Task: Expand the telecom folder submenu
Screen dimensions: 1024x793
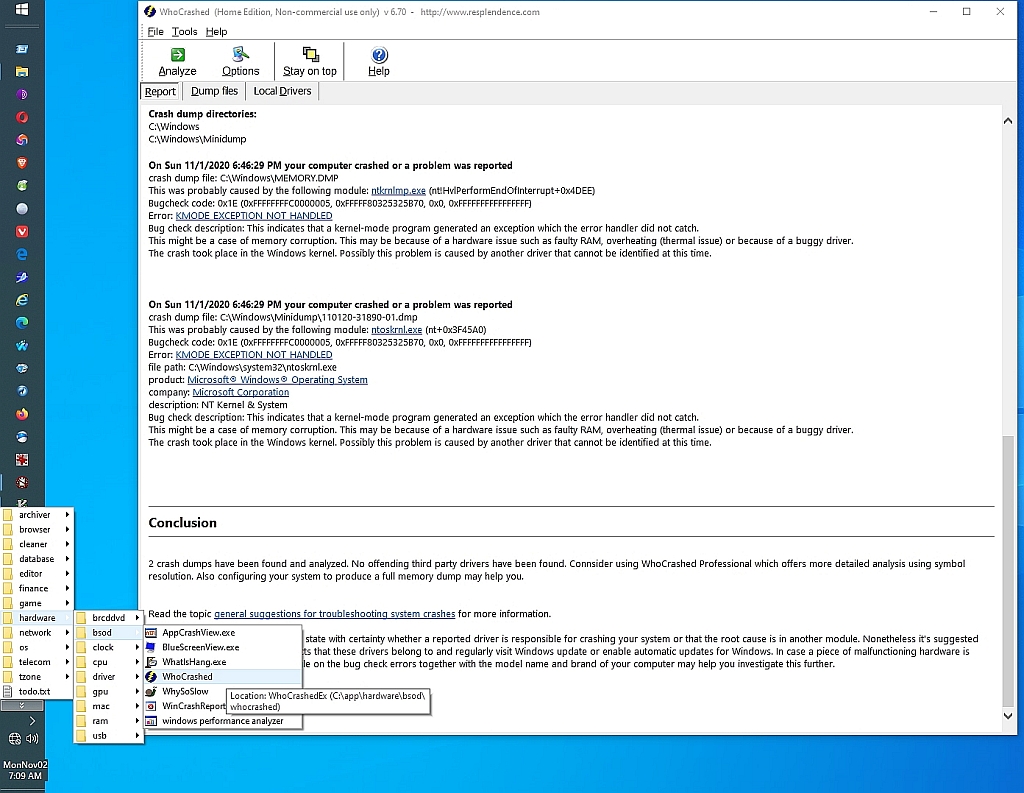Action: pyautogui.click(x=37, y=662)
